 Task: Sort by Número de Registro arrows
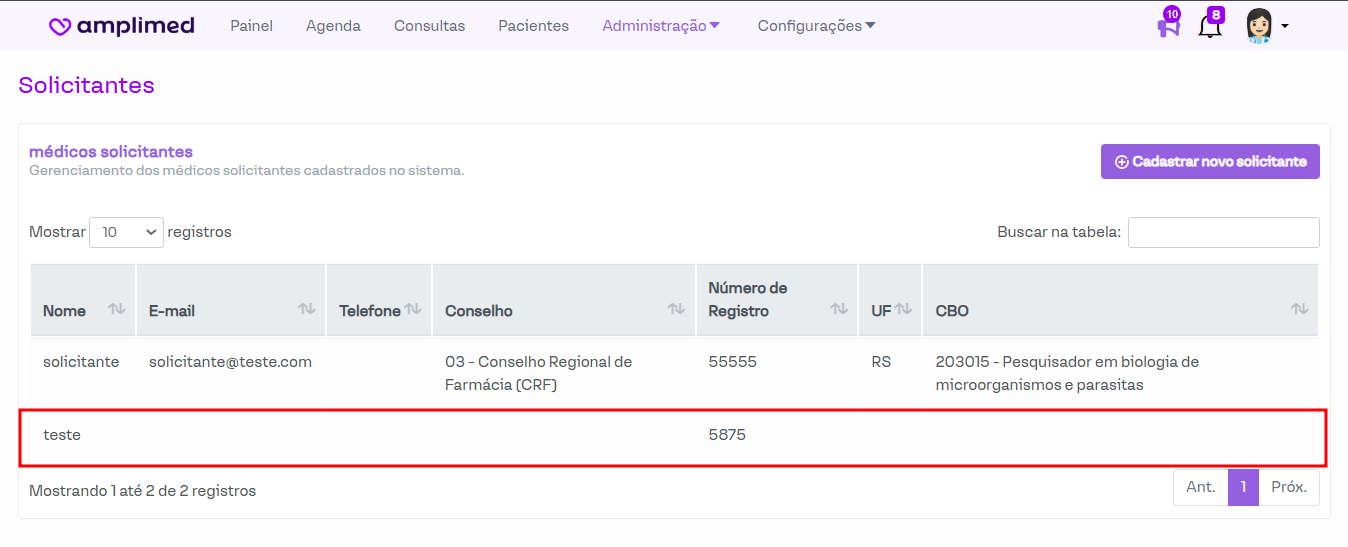point(838,309)
